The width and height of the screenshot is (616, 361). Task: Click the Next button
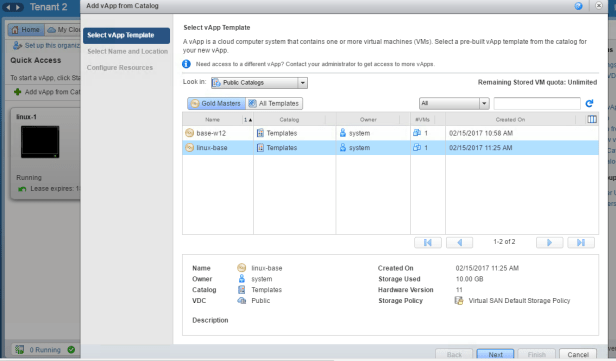click(x=495, y=354)
